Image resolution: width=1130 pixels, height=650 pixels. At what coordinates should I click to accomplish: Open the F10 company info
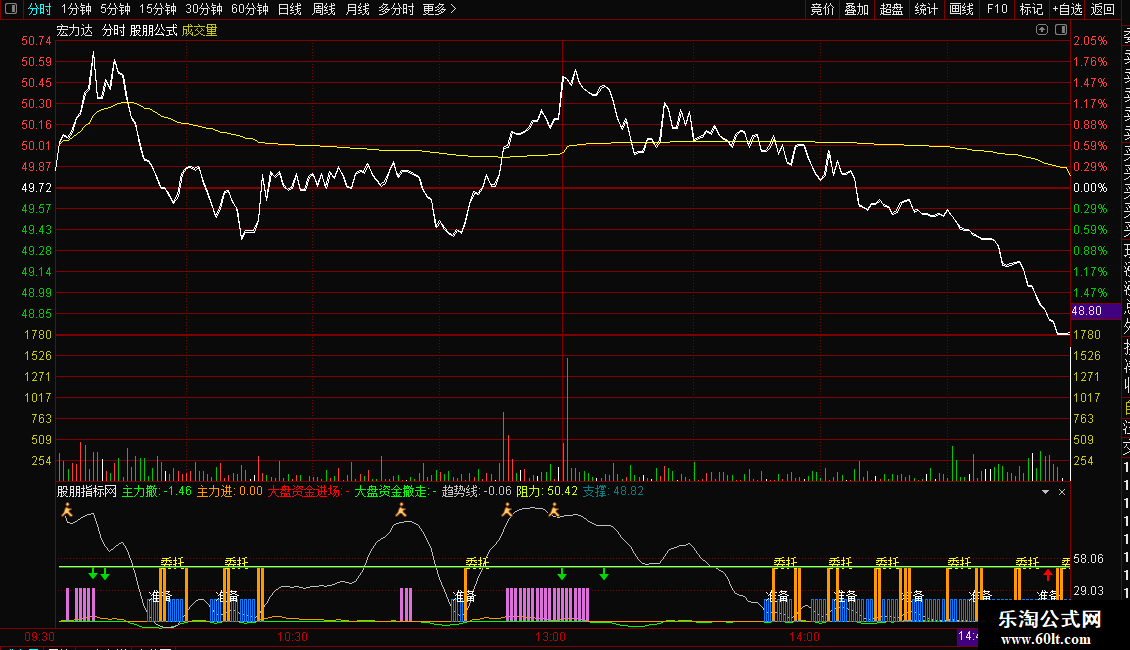tap(997, 9)
